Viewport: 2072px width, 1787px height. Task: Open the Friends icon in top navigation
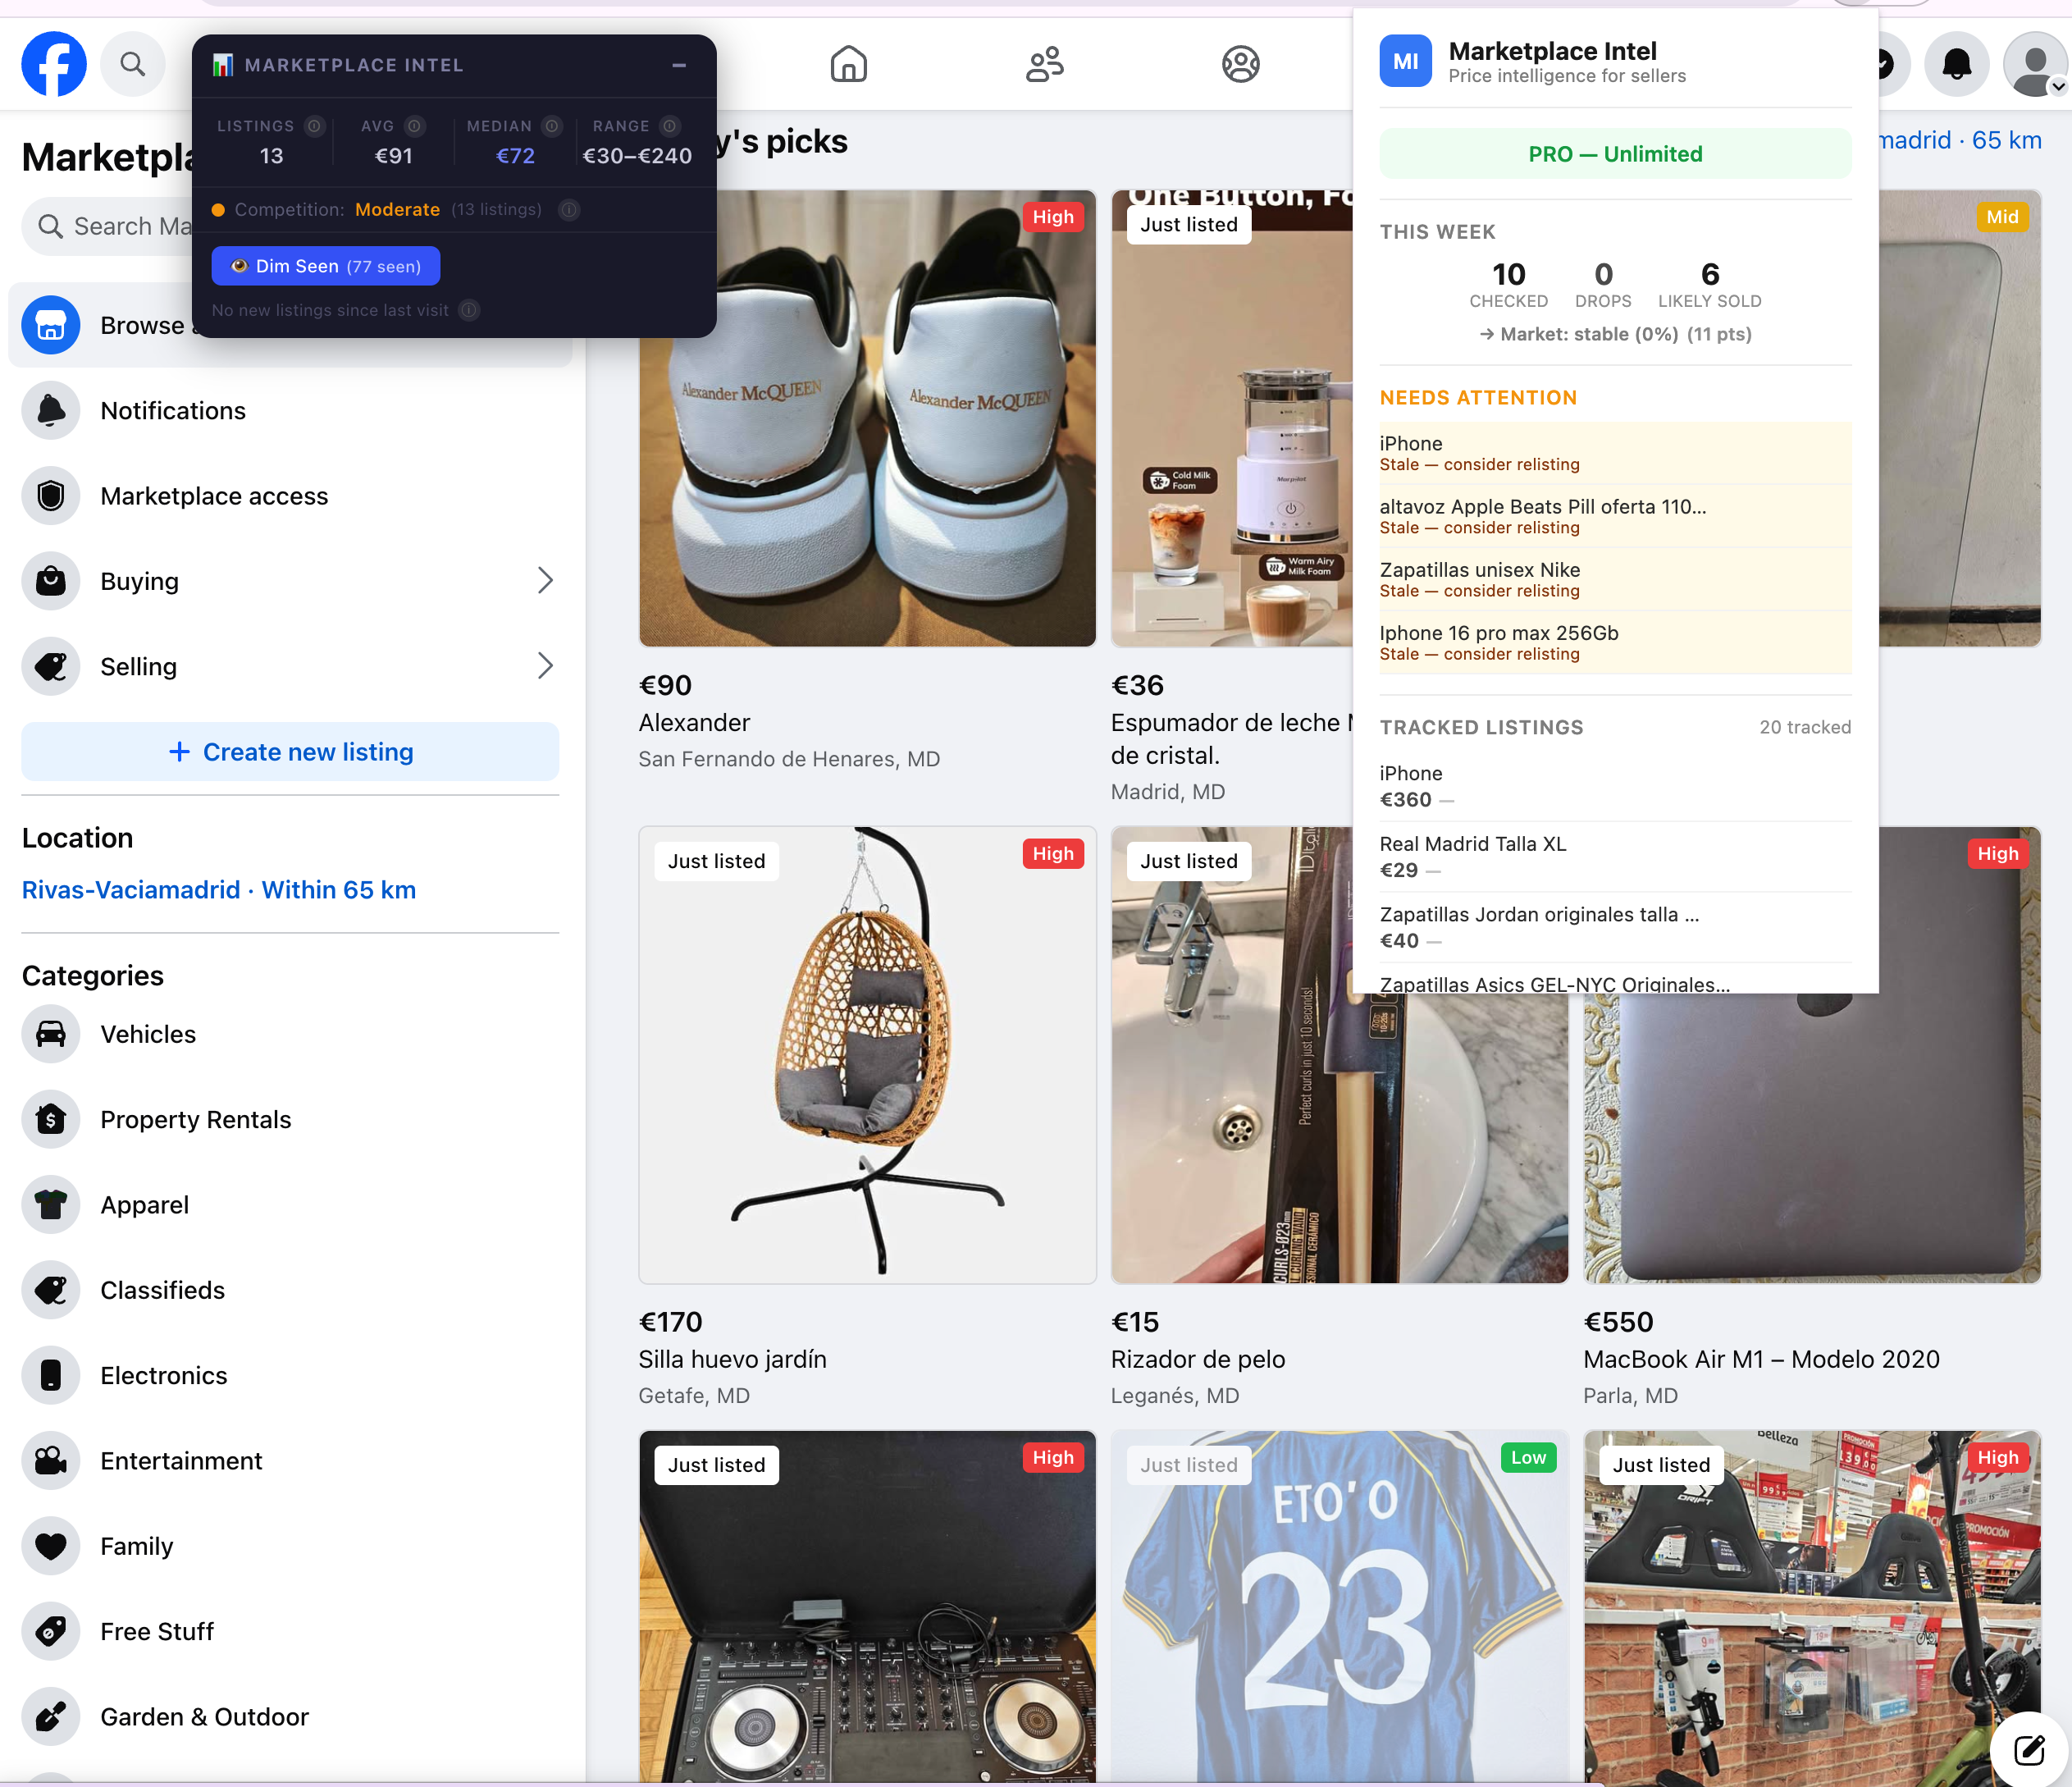[x=1044, y=63]
